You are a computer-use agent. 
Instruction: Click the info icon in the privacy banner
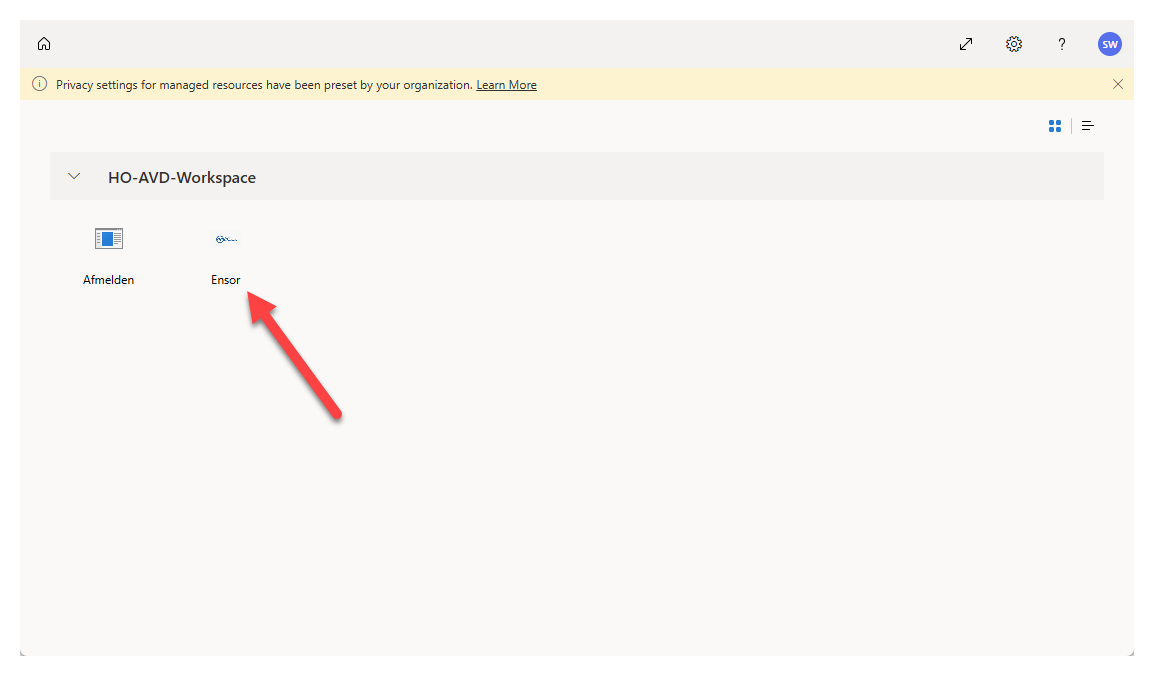(40, 85)
